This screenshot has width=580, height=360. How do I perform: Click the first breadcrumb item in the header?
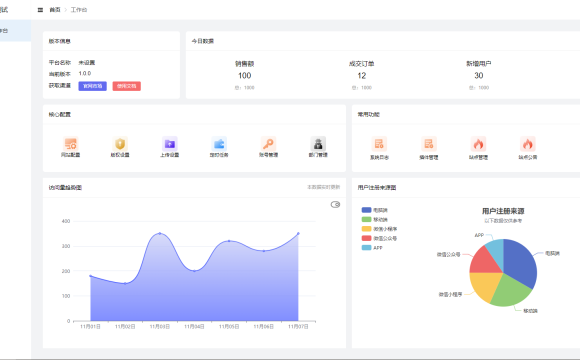(x=55, y=10)
